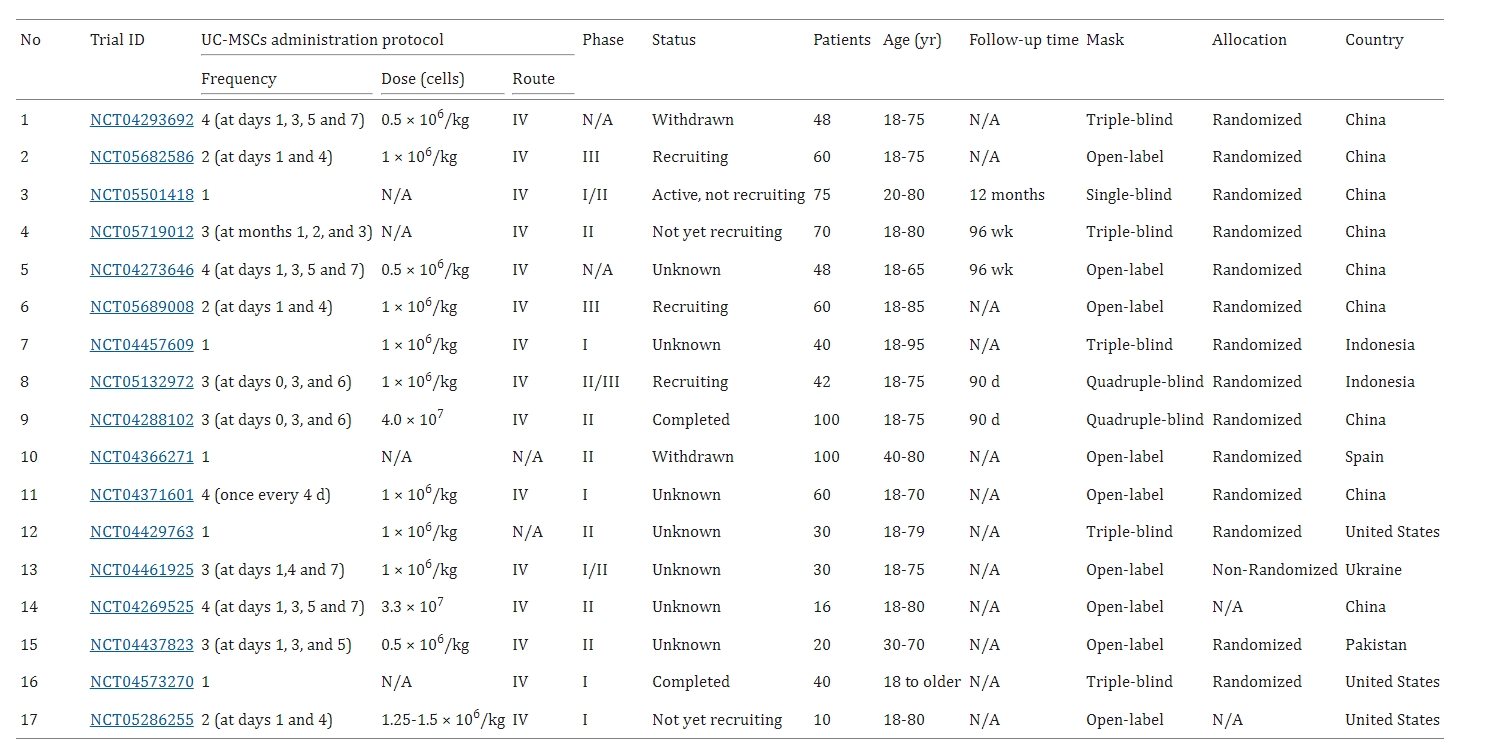
Task: Click trial ID NCT05689008
Action: 141,307
